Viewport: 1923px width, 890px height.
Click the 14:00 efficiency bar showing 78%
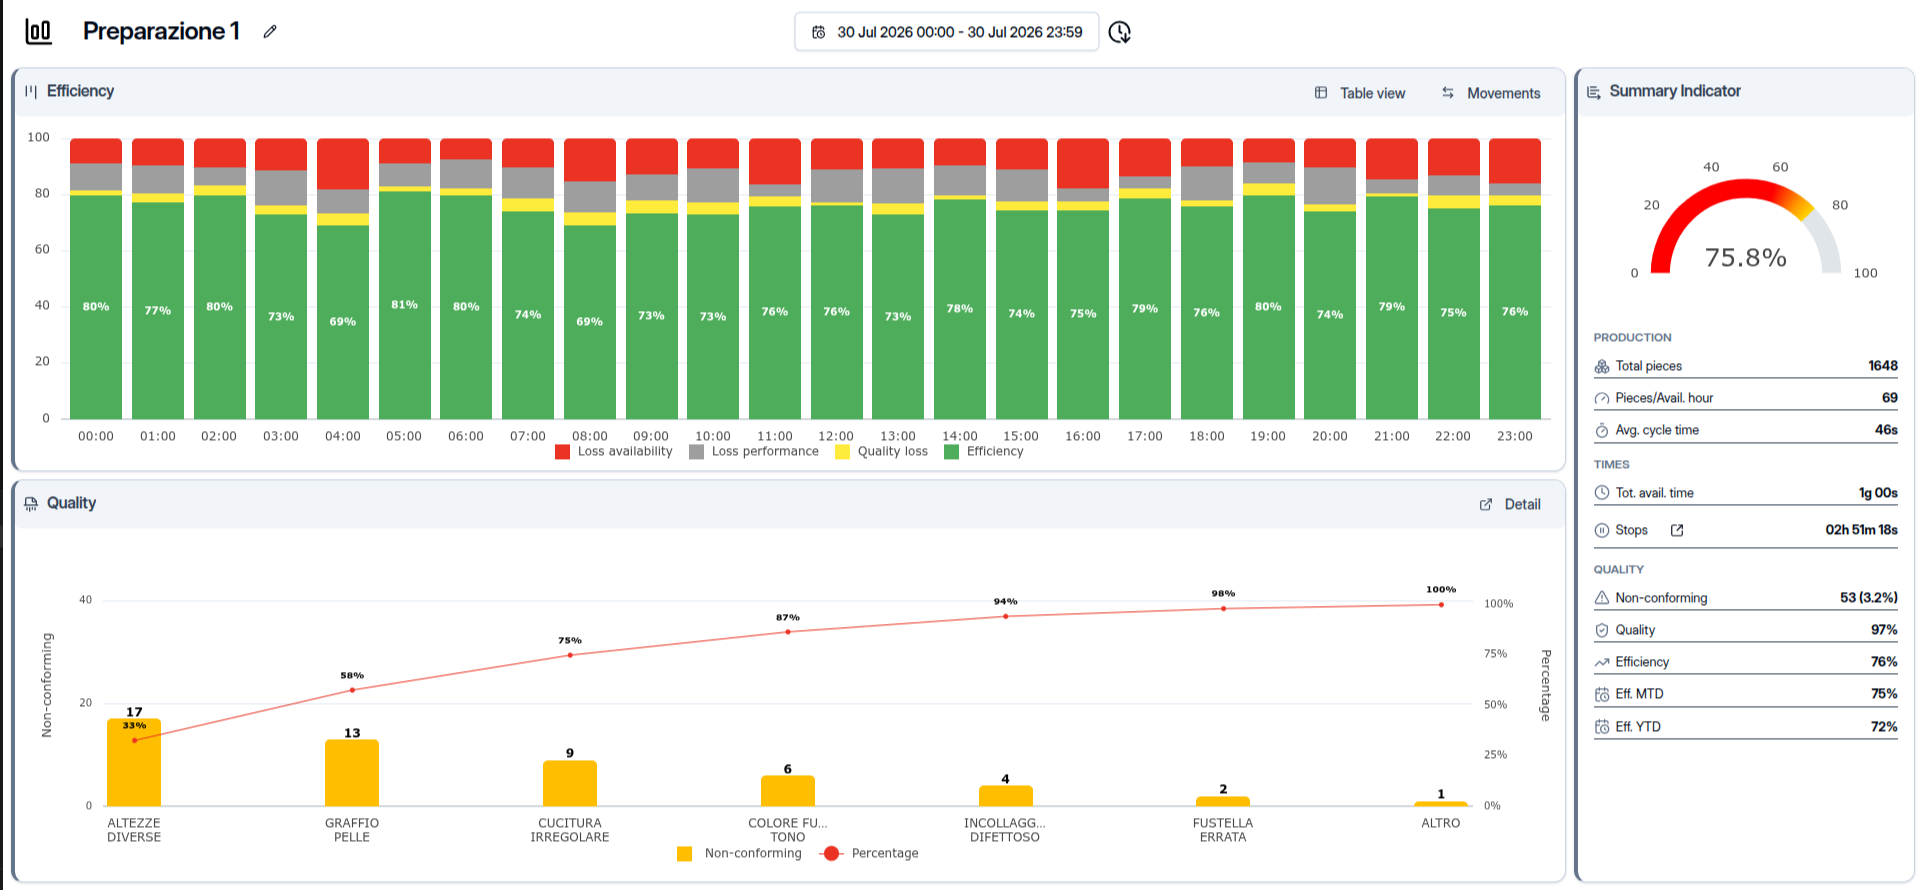(x=960, y=309)
